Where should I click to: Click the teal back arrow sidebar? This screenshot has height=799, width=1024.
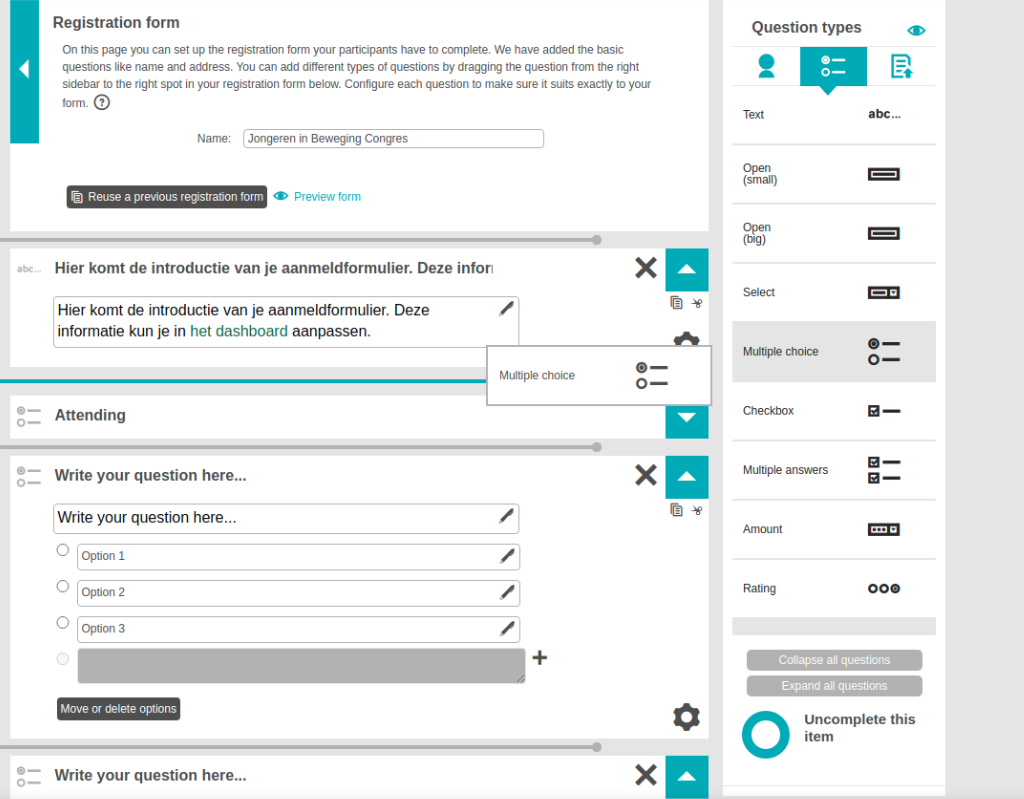[24, 71]
